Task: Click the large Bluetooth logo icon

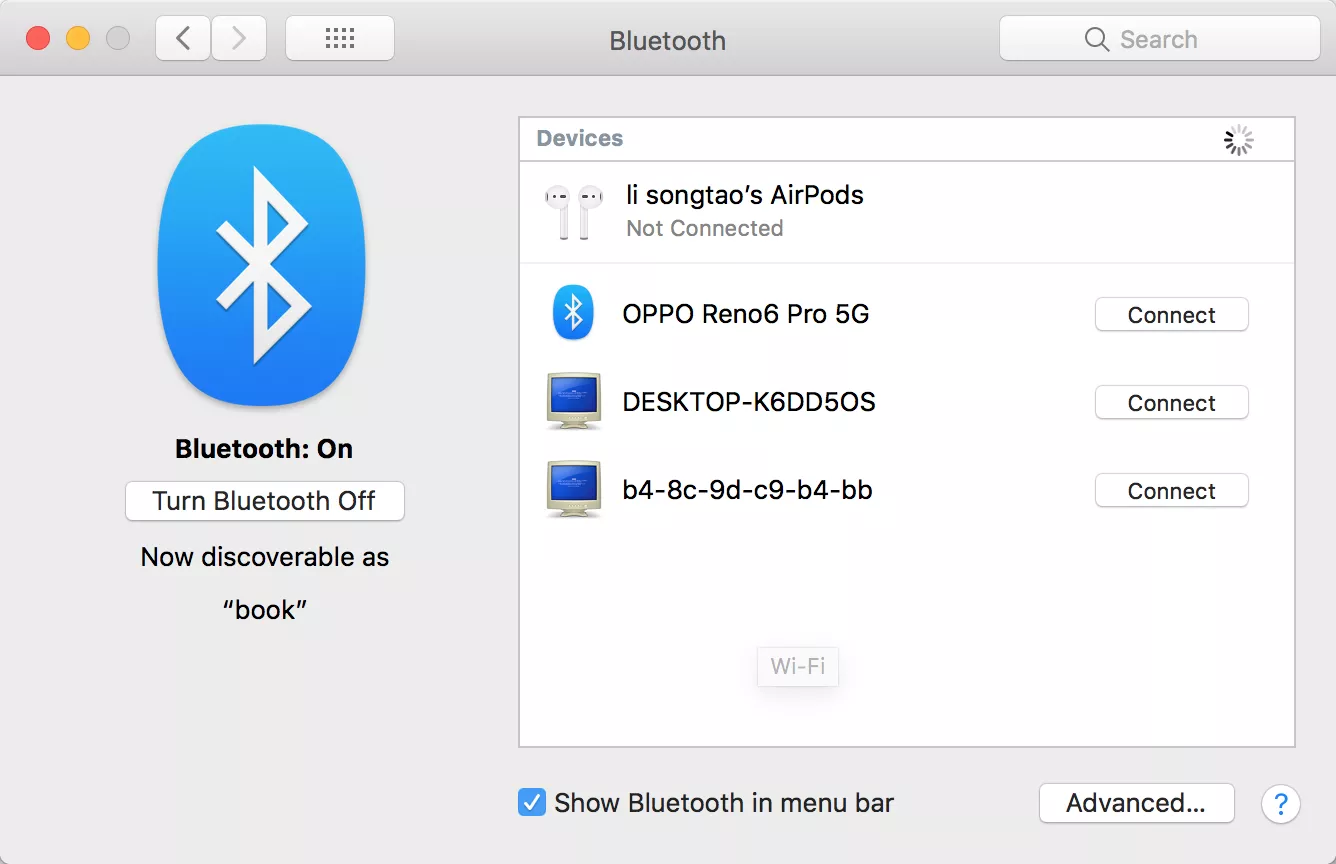Action: tap(262, 265)
